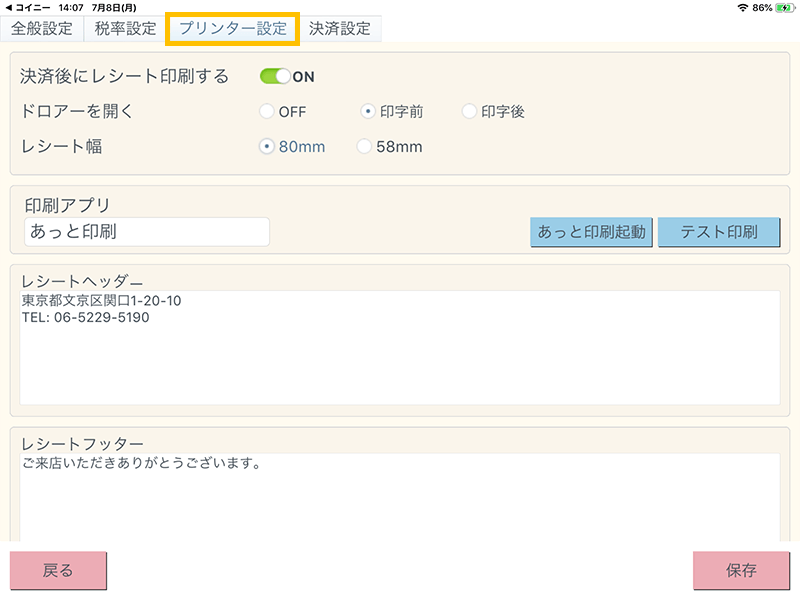Tap the battery indicator icon

tap(784, 7)
